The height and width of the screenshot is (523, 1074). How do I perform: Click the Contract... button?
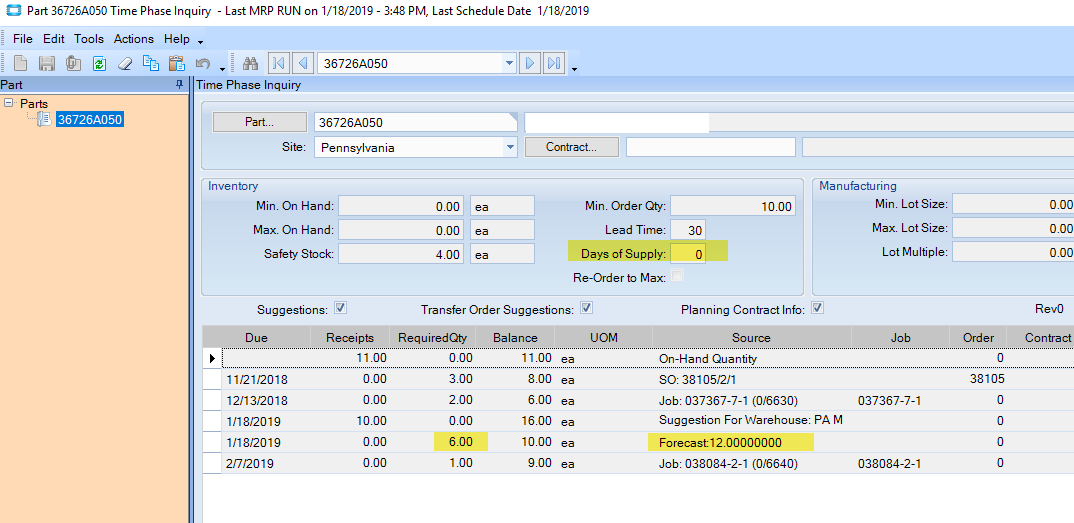[x=571, y=147]
